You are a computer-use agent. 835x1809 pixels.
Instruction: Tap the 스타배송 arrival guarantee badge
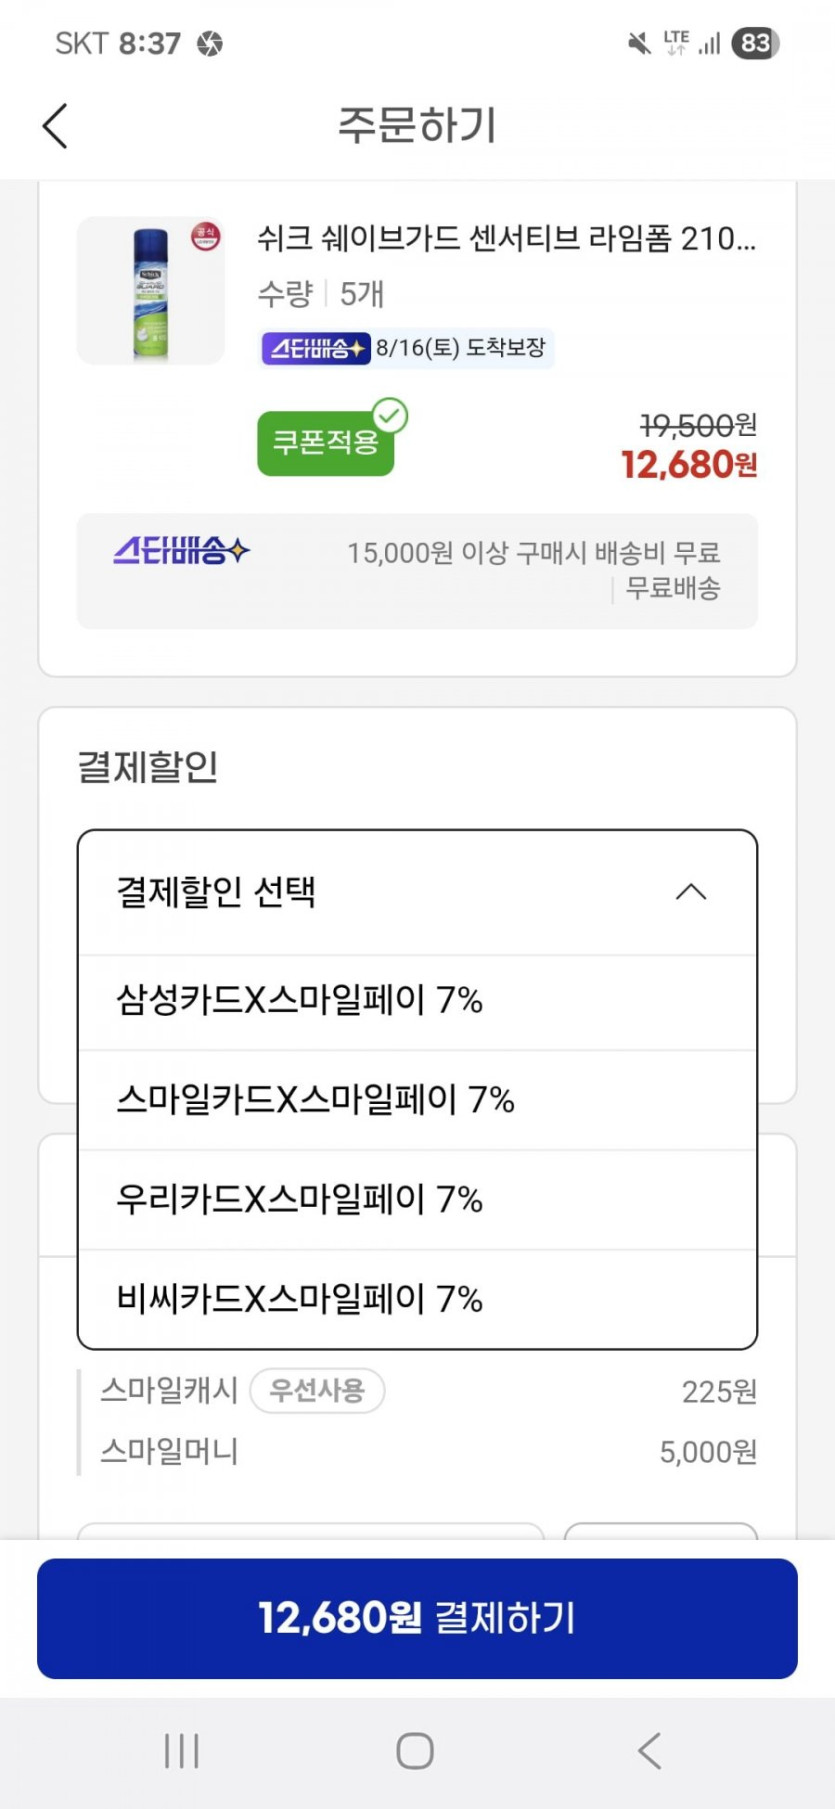(405, 348)
